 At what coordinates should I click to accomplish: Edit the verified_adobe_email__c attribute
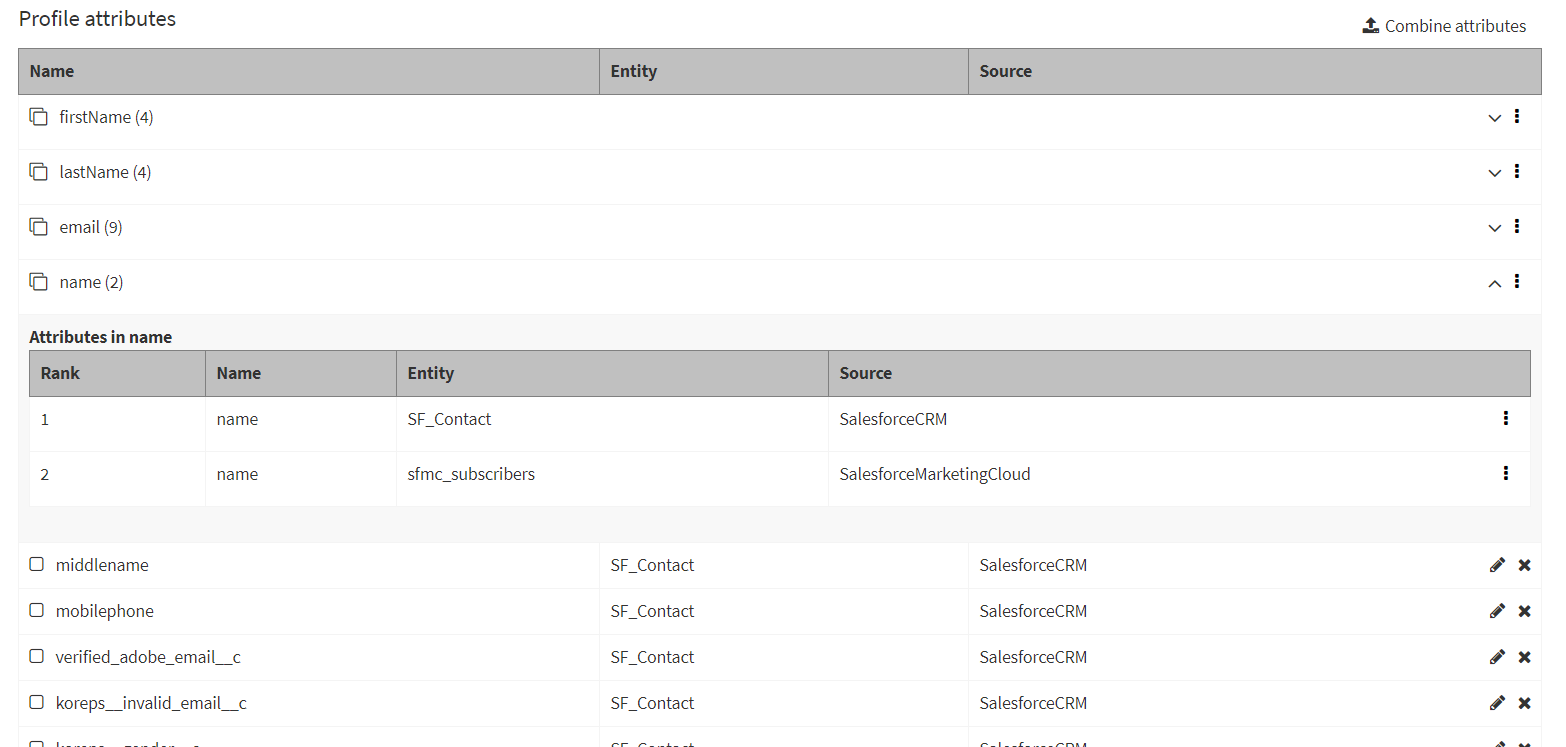[1497, 657]
